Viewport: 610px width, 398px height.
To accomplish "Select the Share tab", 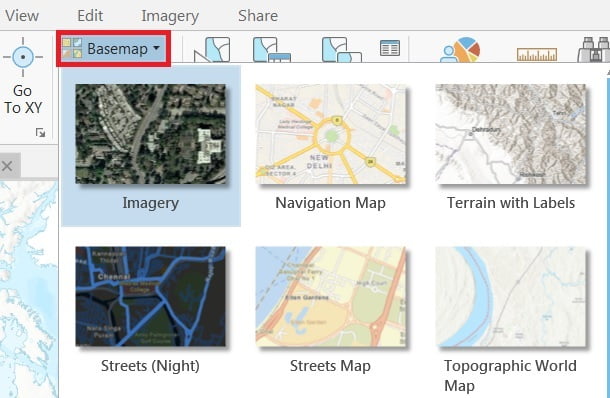I will point(258,16).
